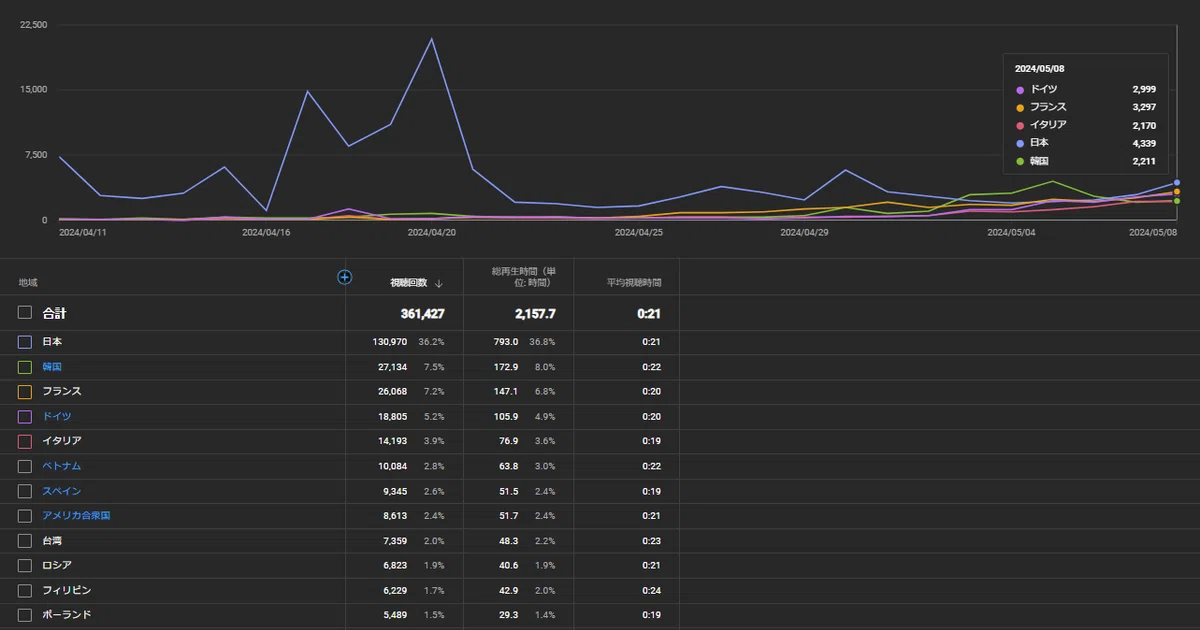Open the 韓国 region link

point(52,367)
